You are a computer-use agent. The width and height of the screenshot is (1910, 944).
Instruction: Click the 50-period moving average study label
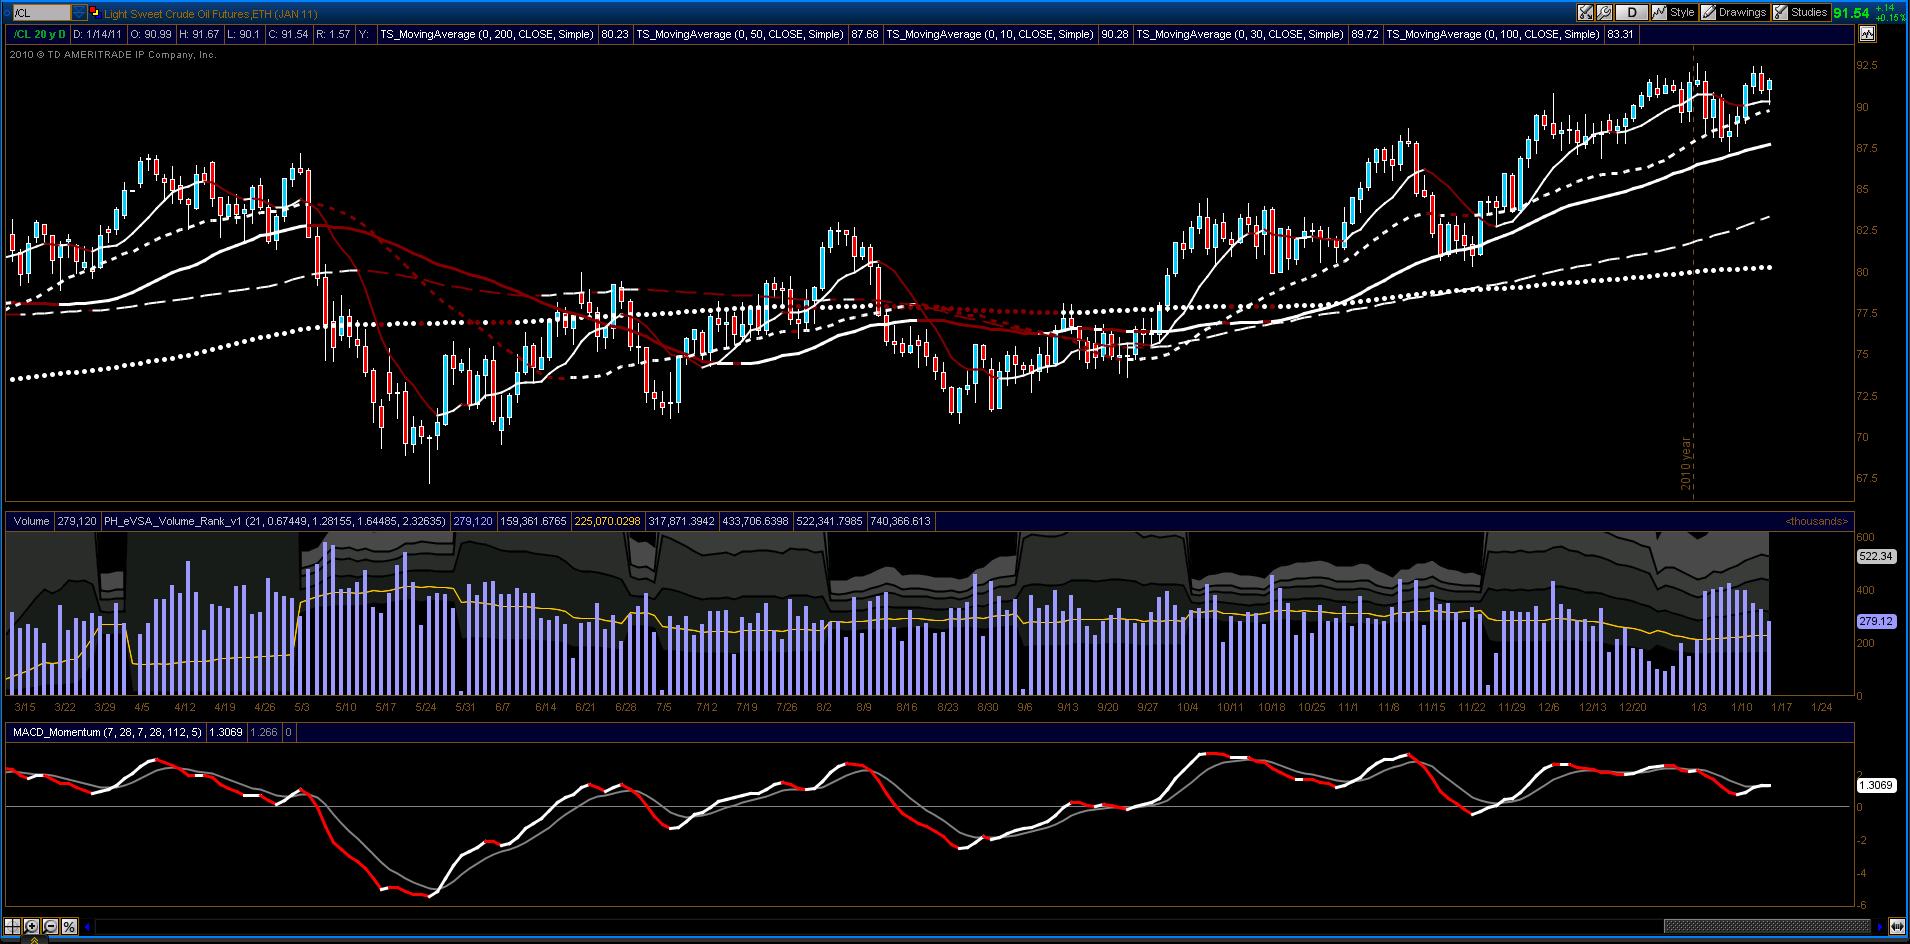coord(740,34)
